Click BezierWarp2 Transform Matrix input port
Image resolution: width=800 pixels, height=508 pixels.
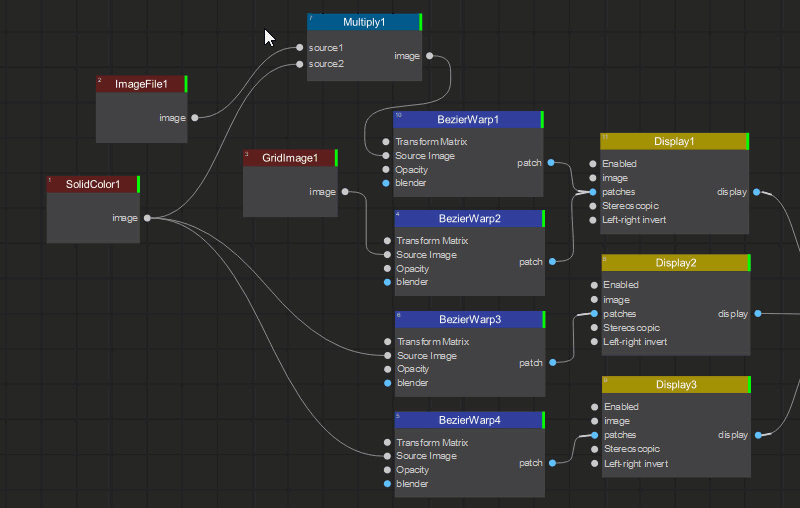click(x=387, y=241)
